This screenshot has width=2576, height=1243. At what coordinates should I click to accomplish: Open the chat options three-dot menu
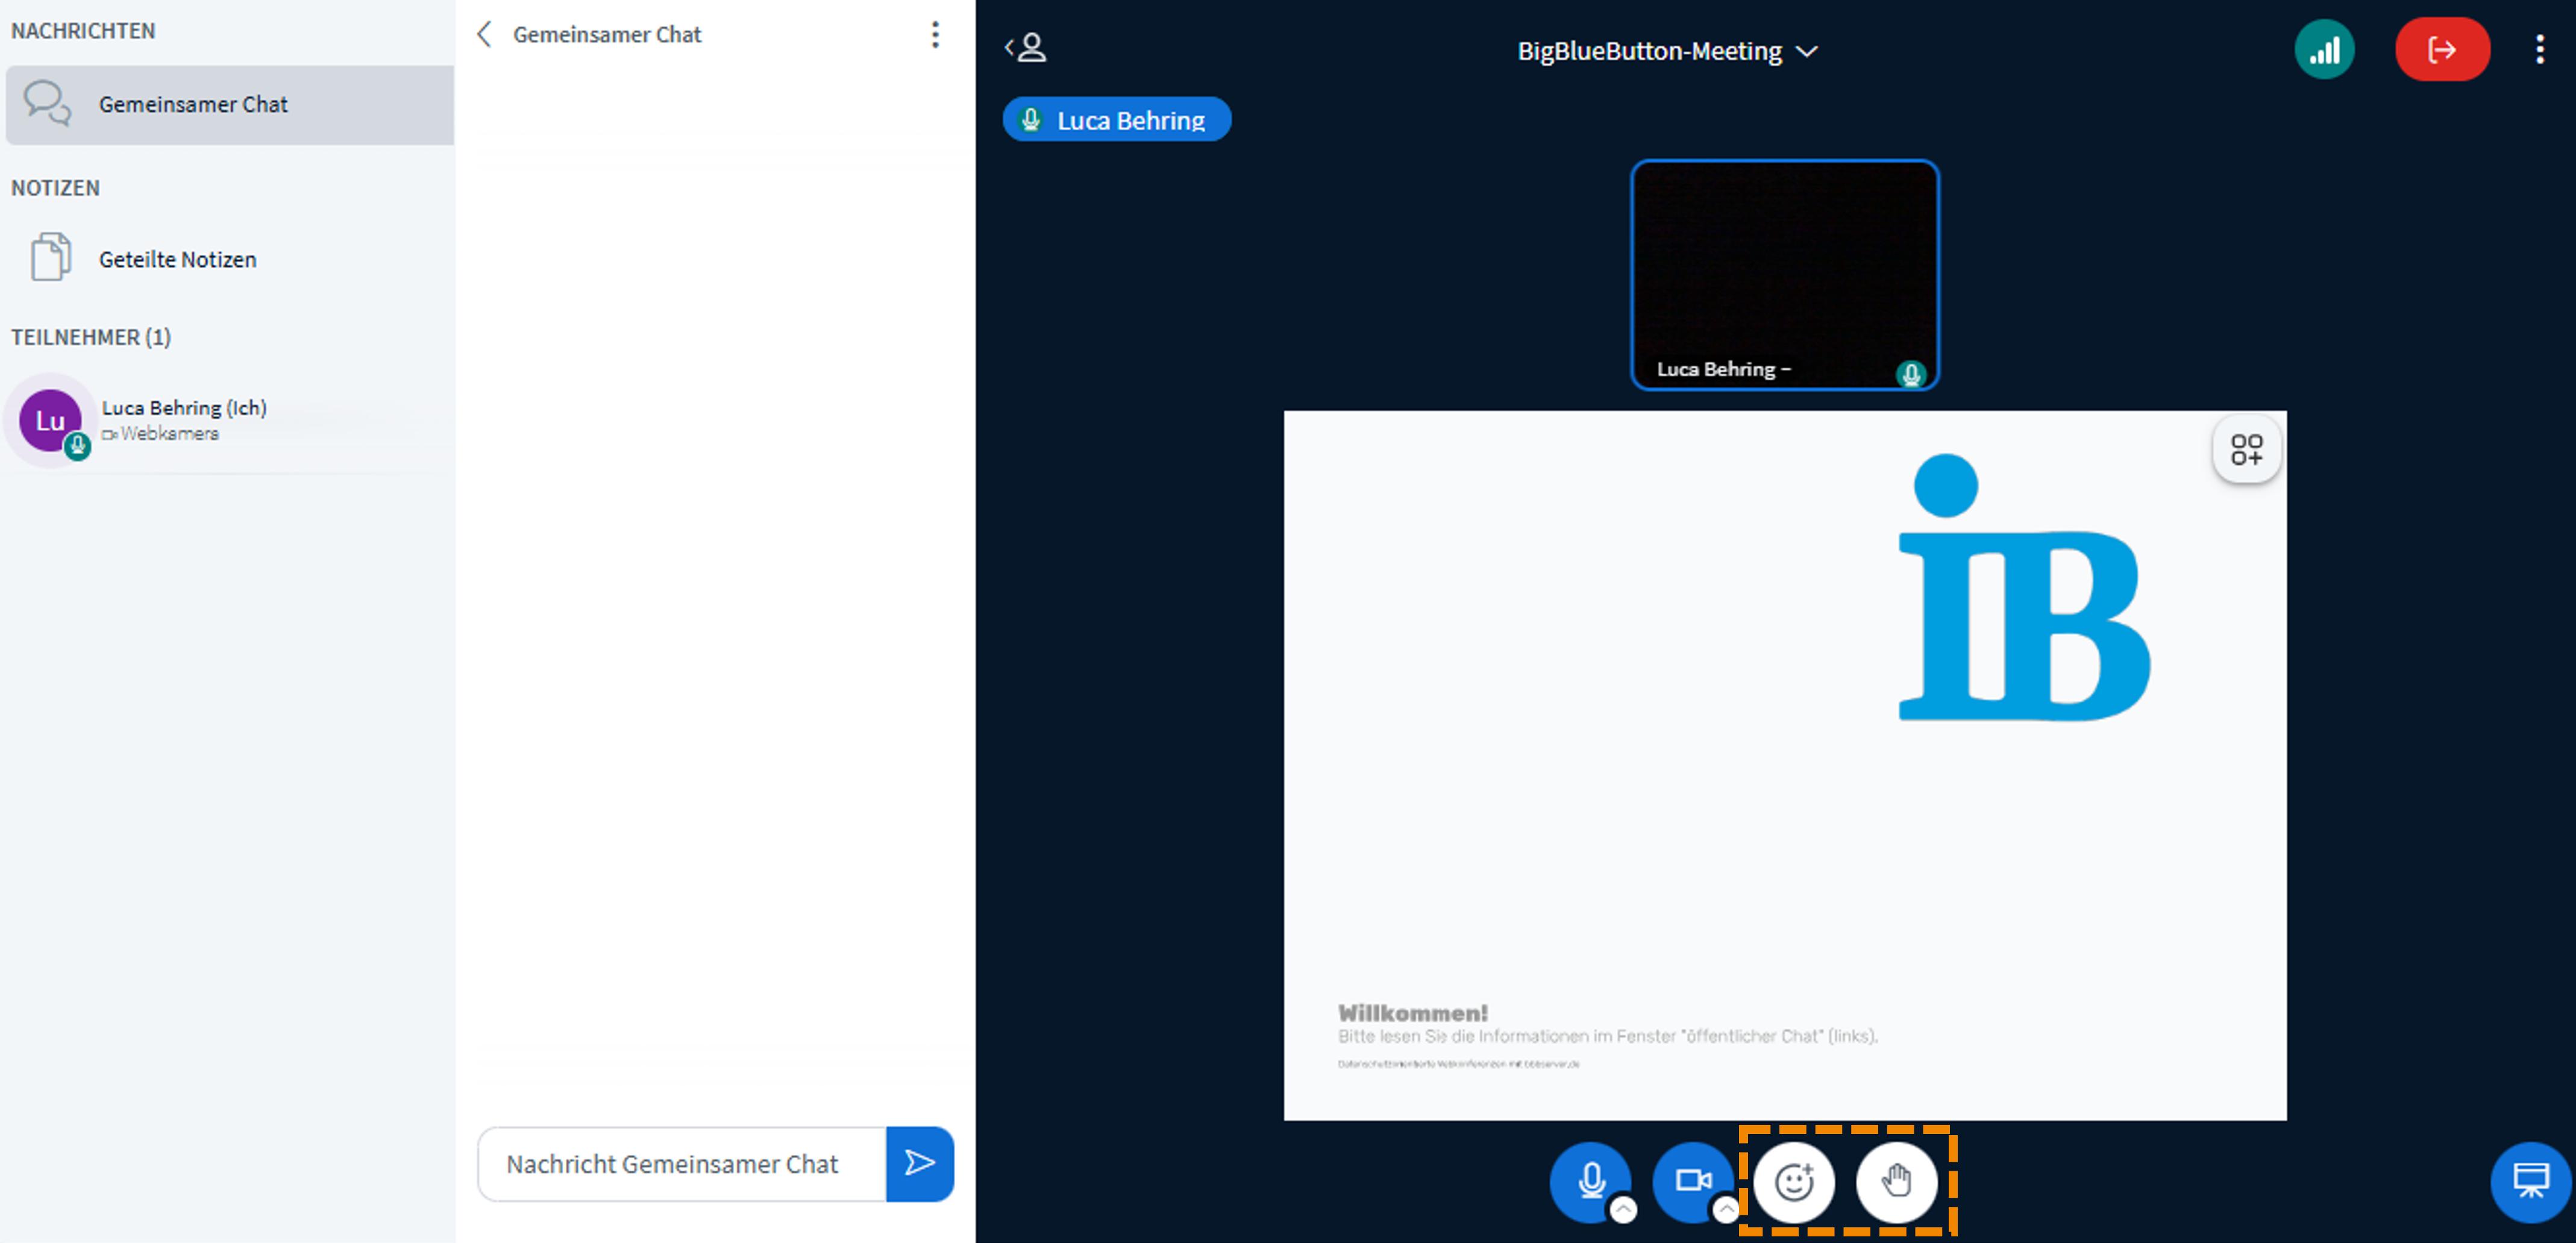pyautogui.click(x=936, y=34)
